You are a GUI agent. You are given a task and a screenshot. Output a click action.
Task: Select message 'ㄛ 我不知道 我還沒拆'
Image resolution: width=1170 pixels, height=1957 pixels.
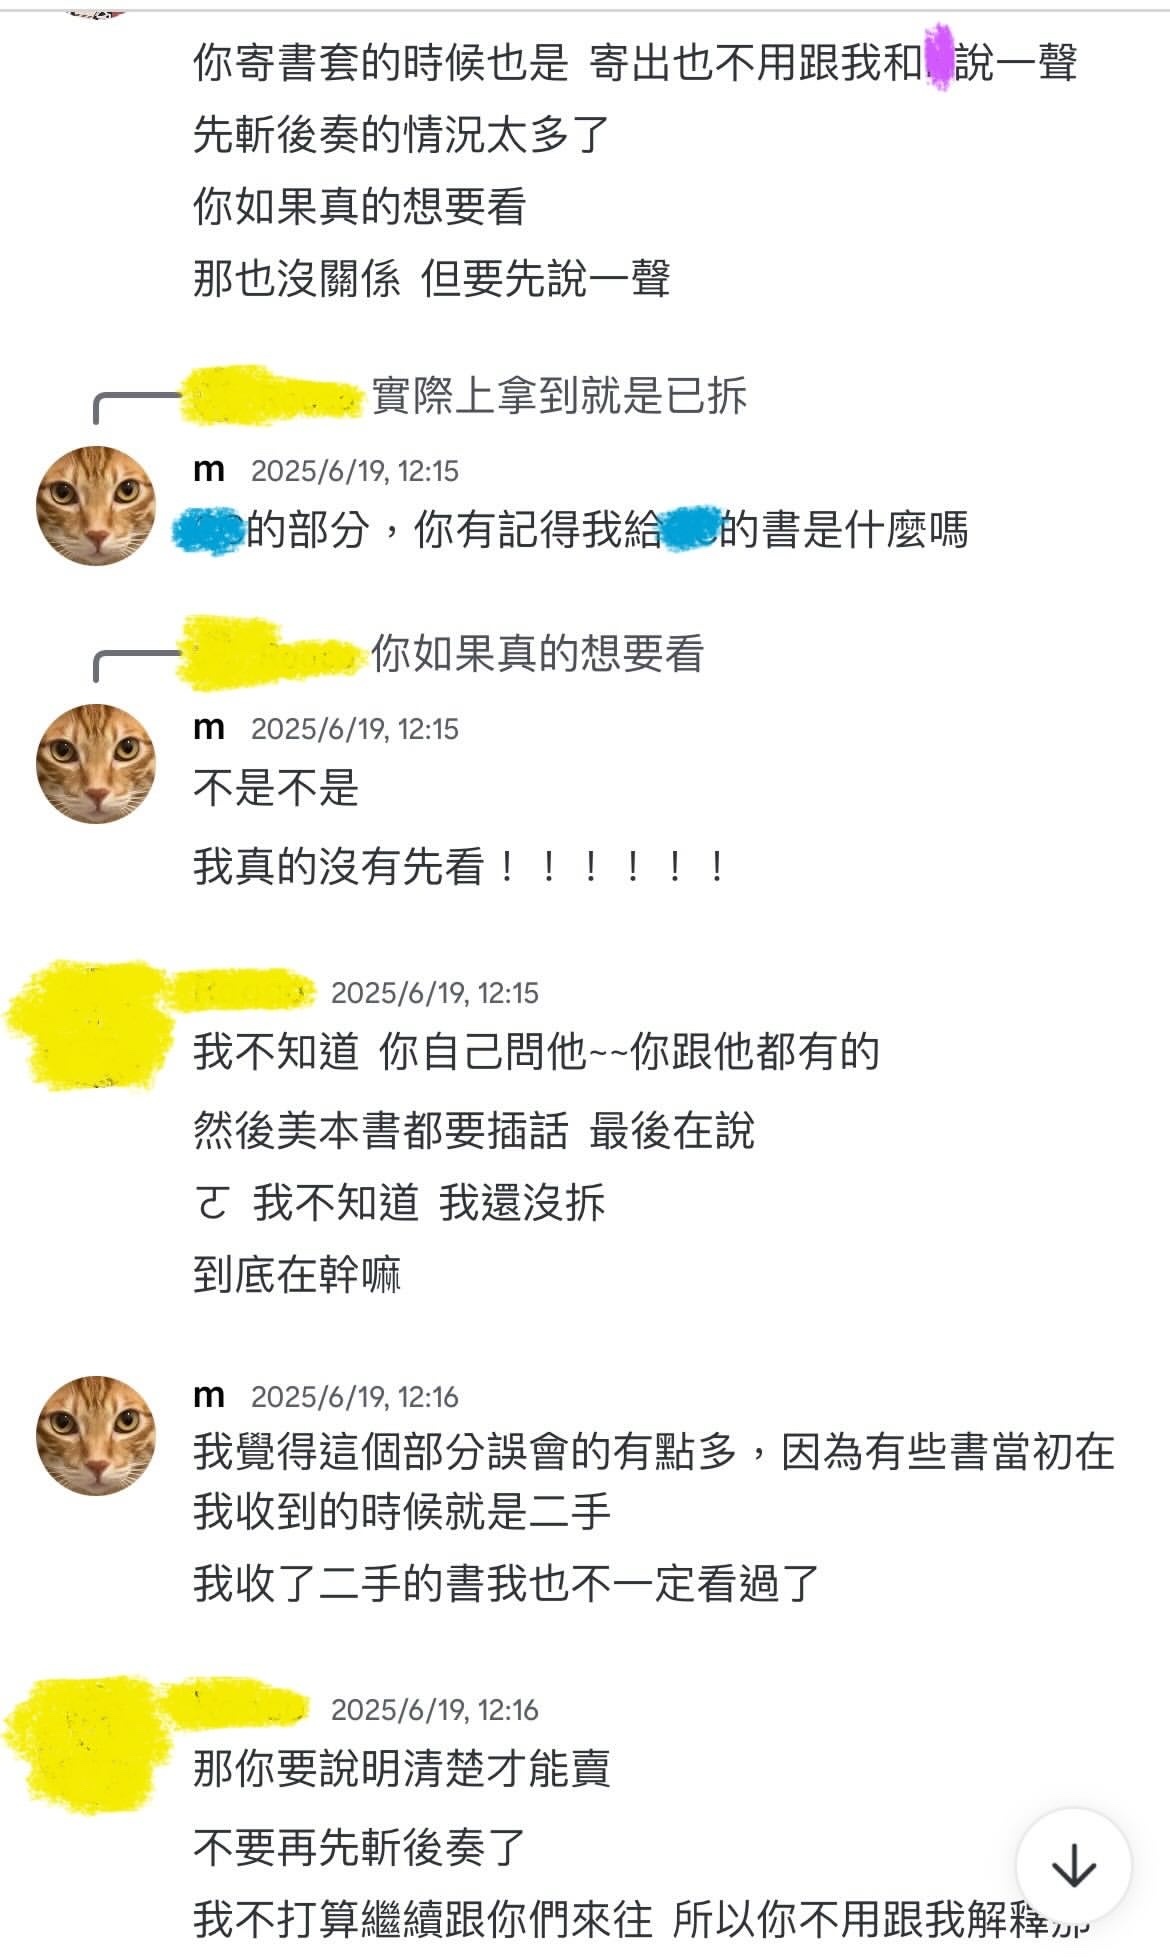point(399,1202)
